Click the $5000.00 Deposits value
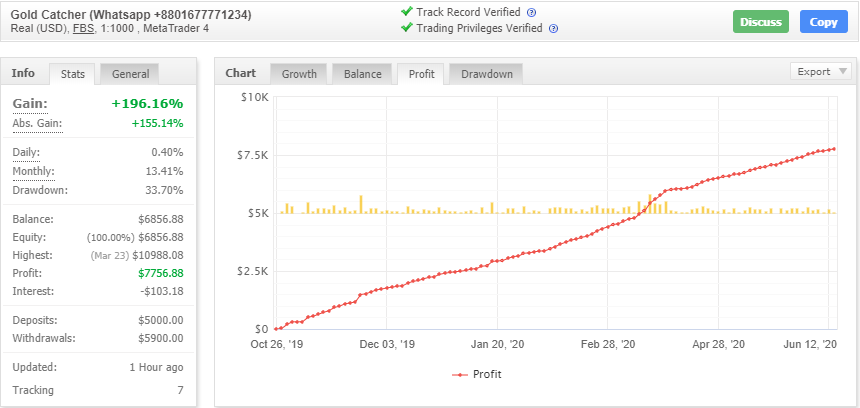 coord(161,320)
